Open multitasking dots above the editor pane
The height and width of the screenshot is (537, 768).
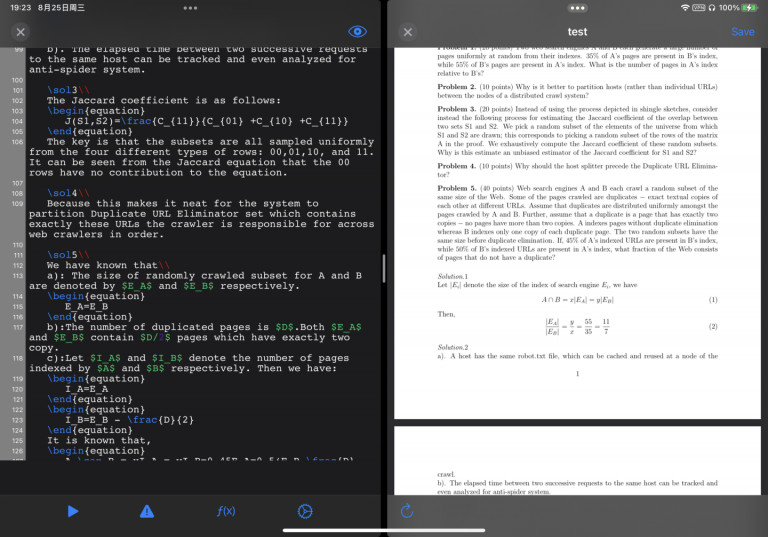[191, 7]
